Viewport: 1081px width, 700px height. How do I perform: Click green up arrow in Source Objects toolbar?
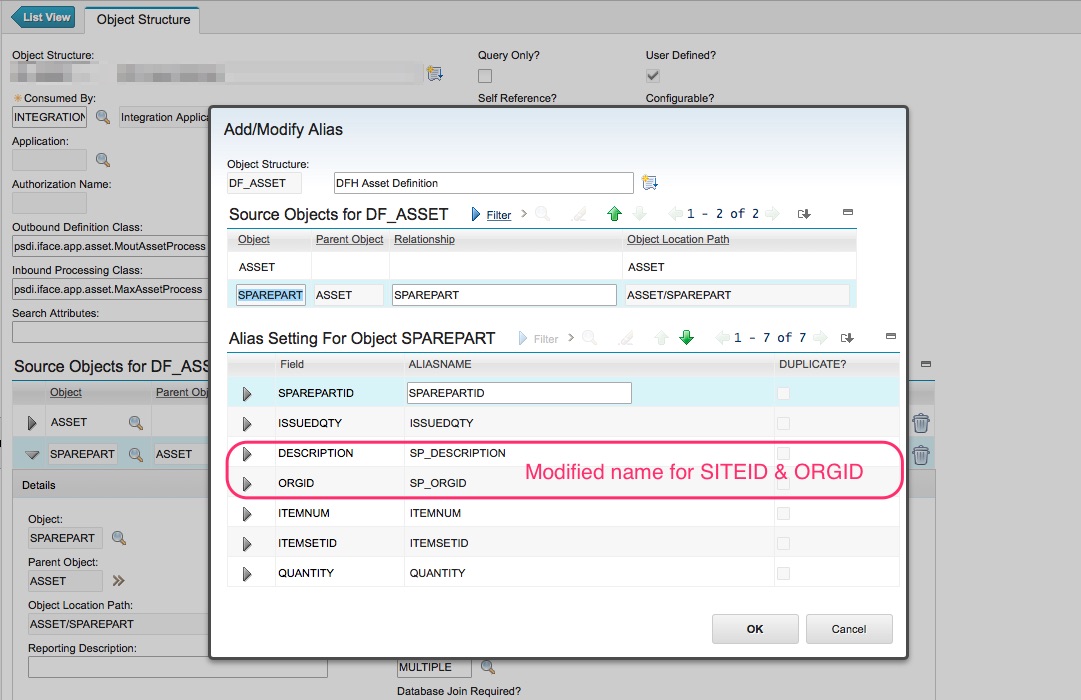pyautogui.click(x=614, y=214)
